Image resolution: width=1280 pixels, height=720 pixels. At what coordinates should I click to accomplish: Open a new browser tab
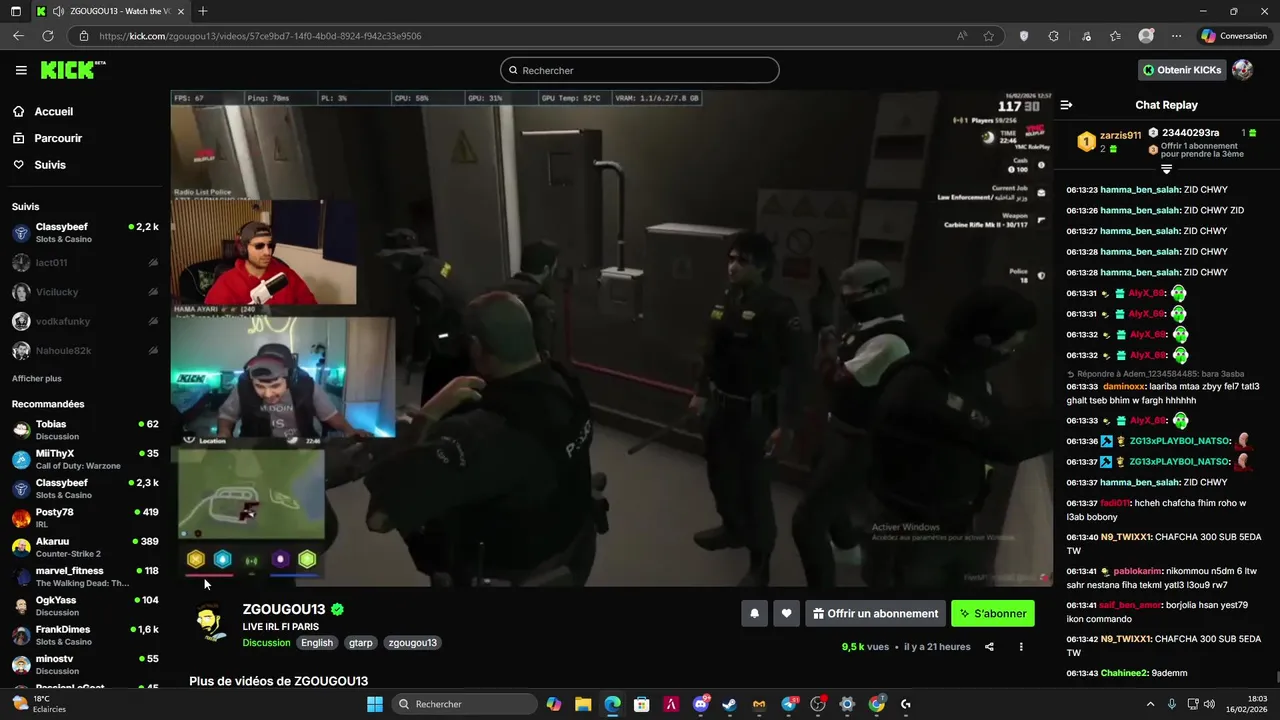(203, 11)
